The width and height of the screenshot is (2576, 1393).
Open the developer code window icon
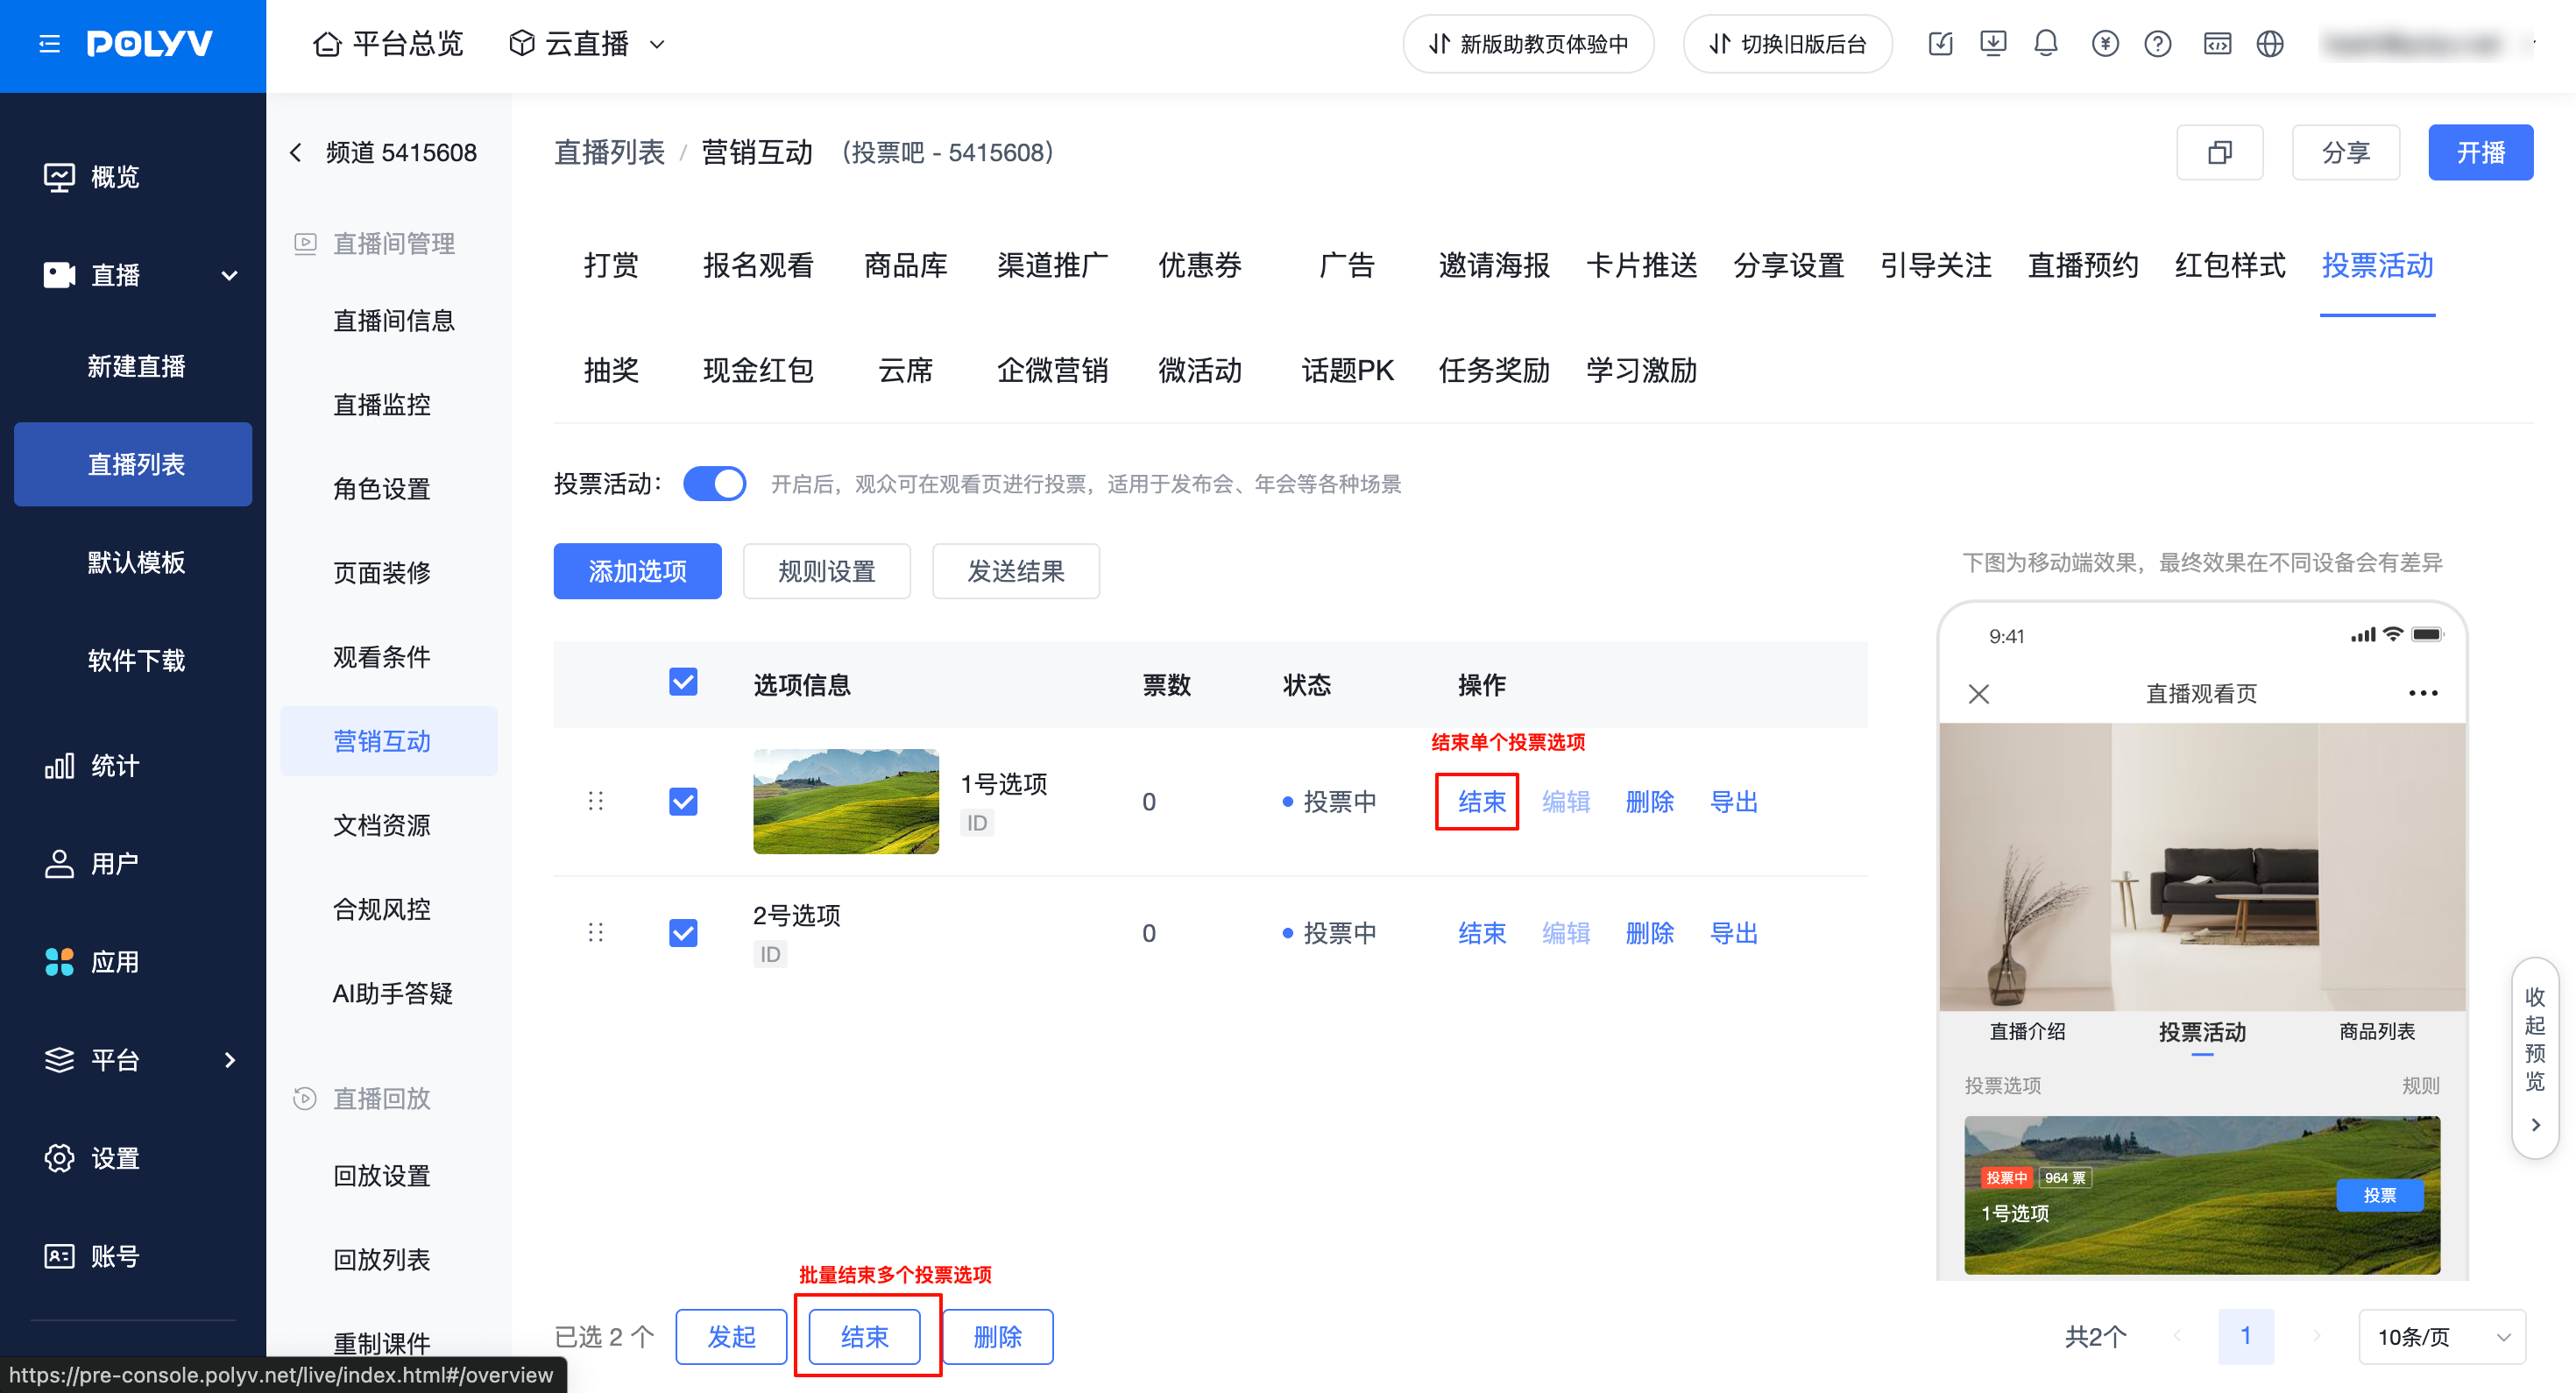[2217, 44]
